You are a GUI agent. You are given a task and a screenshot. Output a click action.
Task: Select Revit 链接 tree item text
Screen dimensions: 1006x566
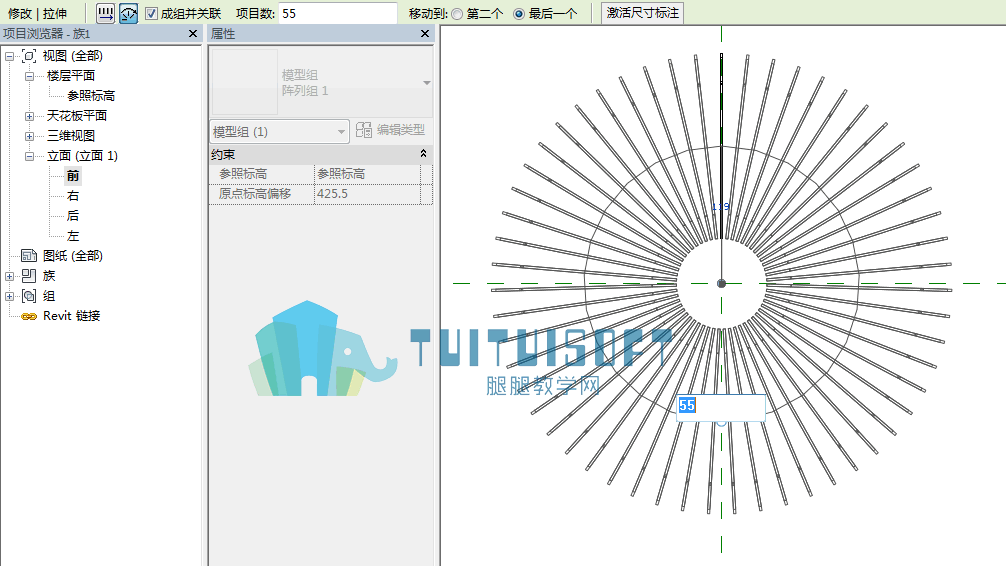[72, 316]
